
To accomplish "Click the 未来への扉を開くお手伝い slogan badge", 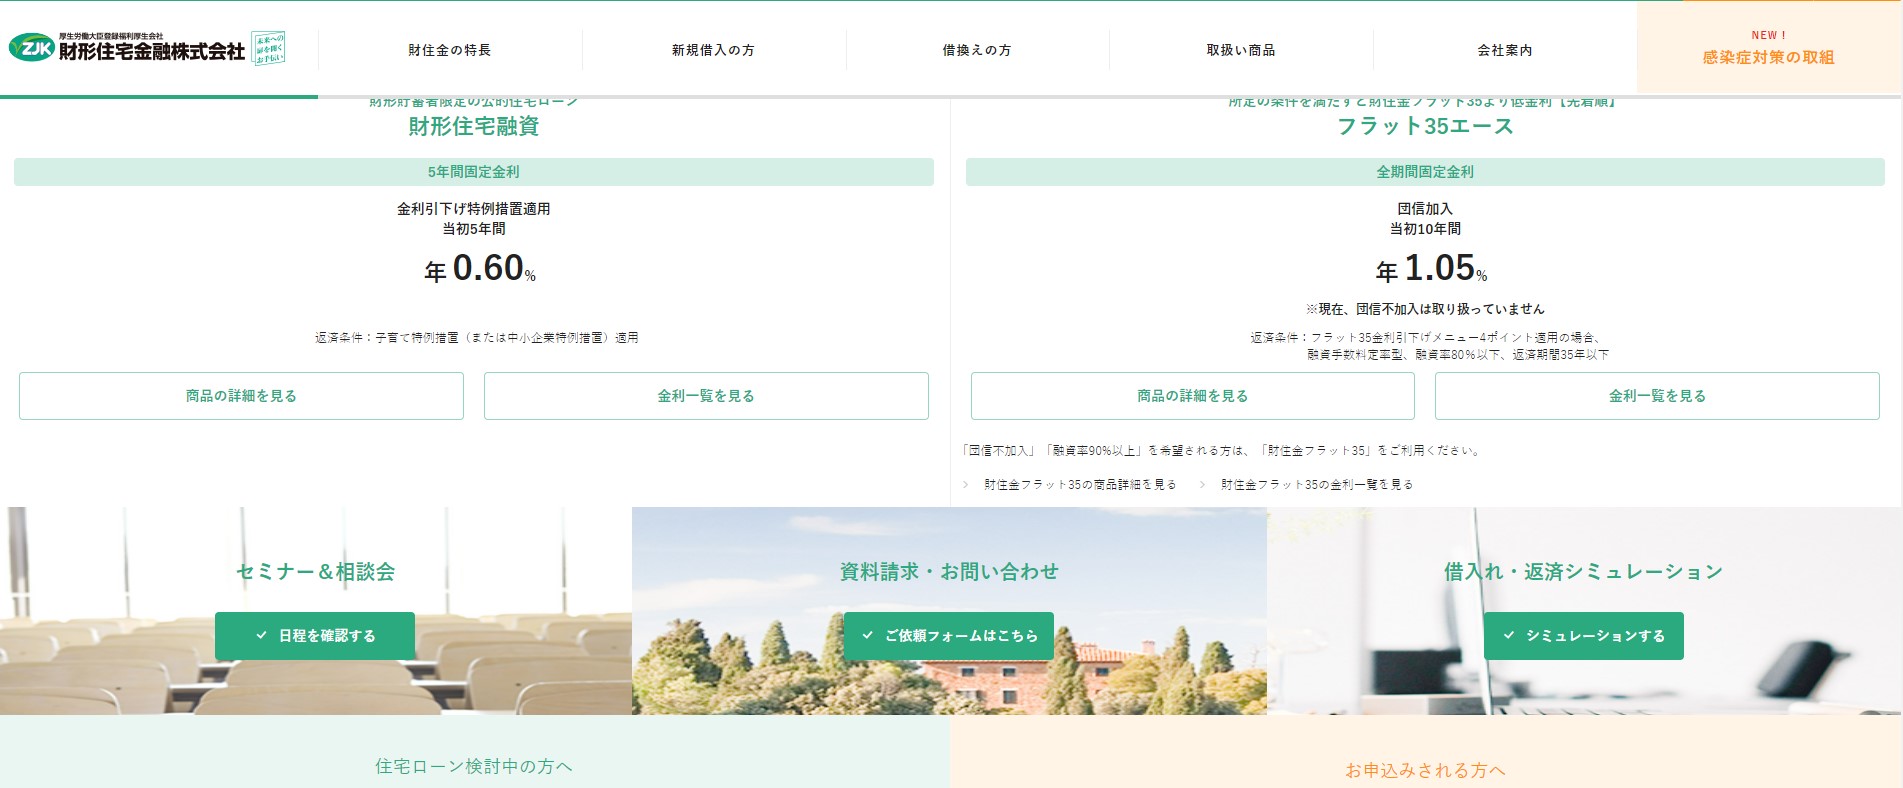I will click(268, 48).
